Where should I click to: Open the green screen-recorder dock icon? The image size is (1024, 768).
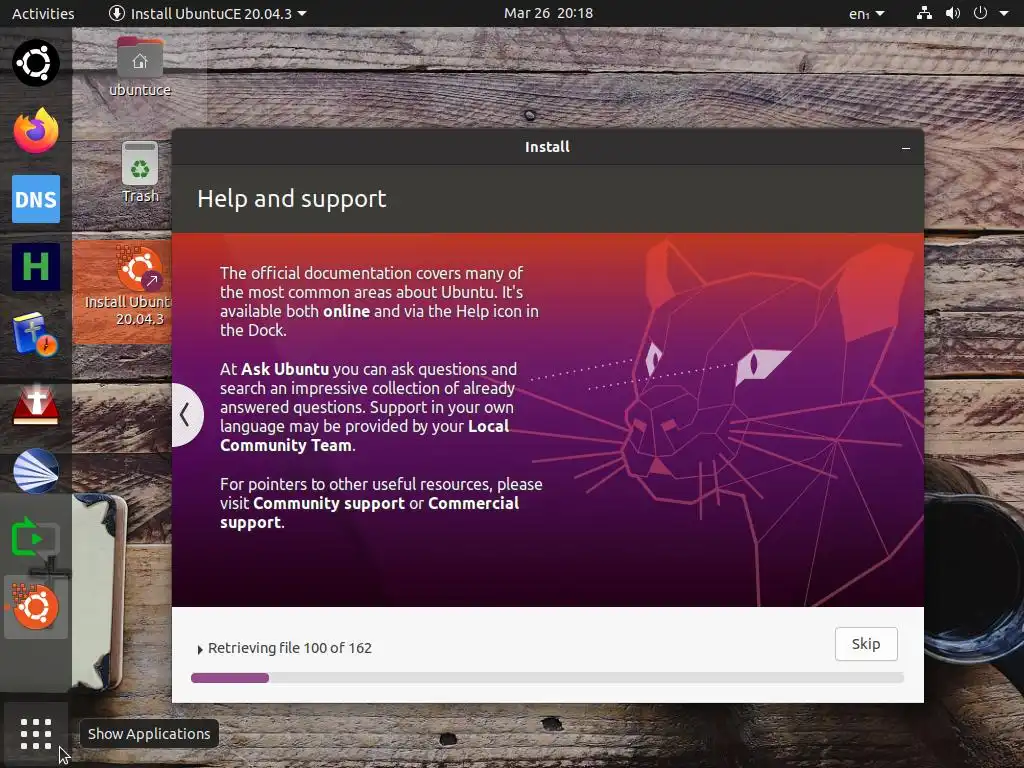tap(35, 539)
